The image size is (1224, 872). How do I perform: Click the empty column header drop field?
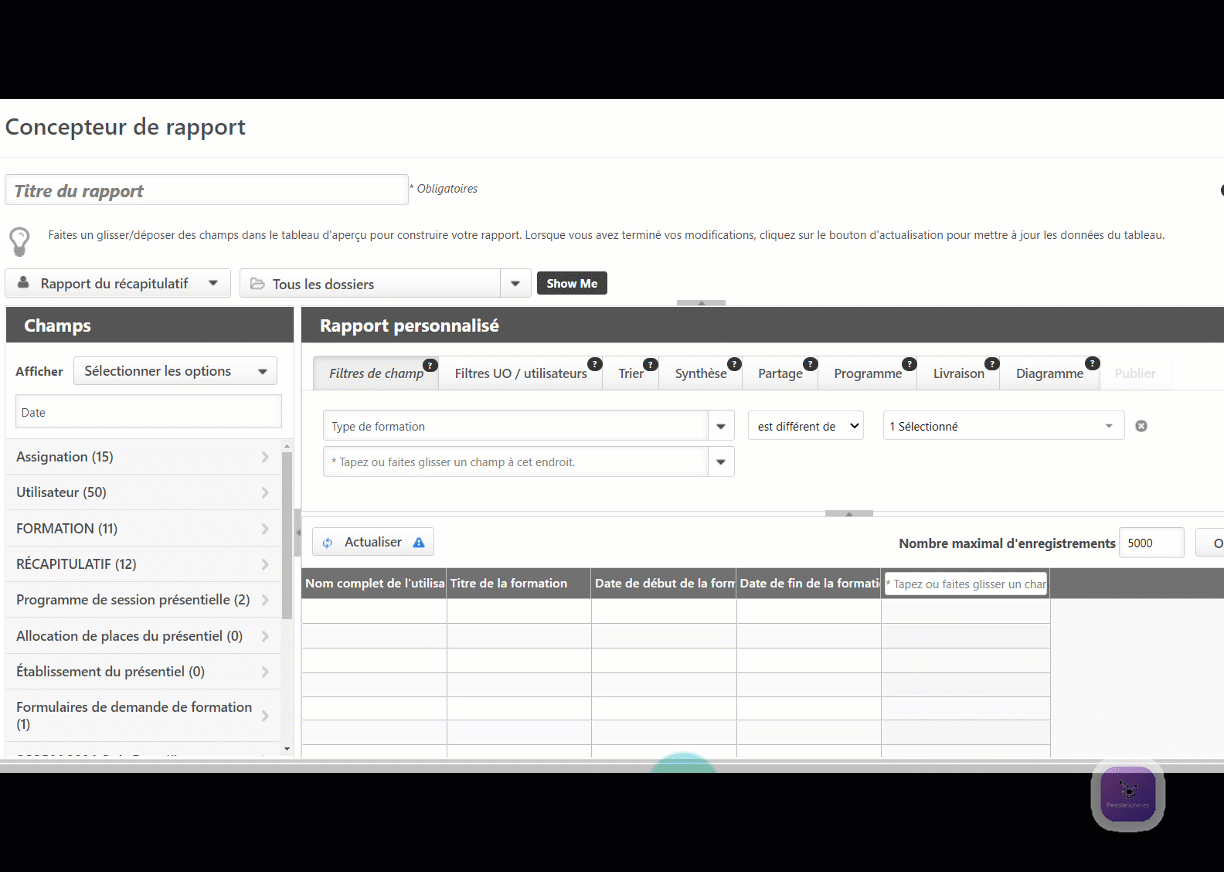point(966,584)
